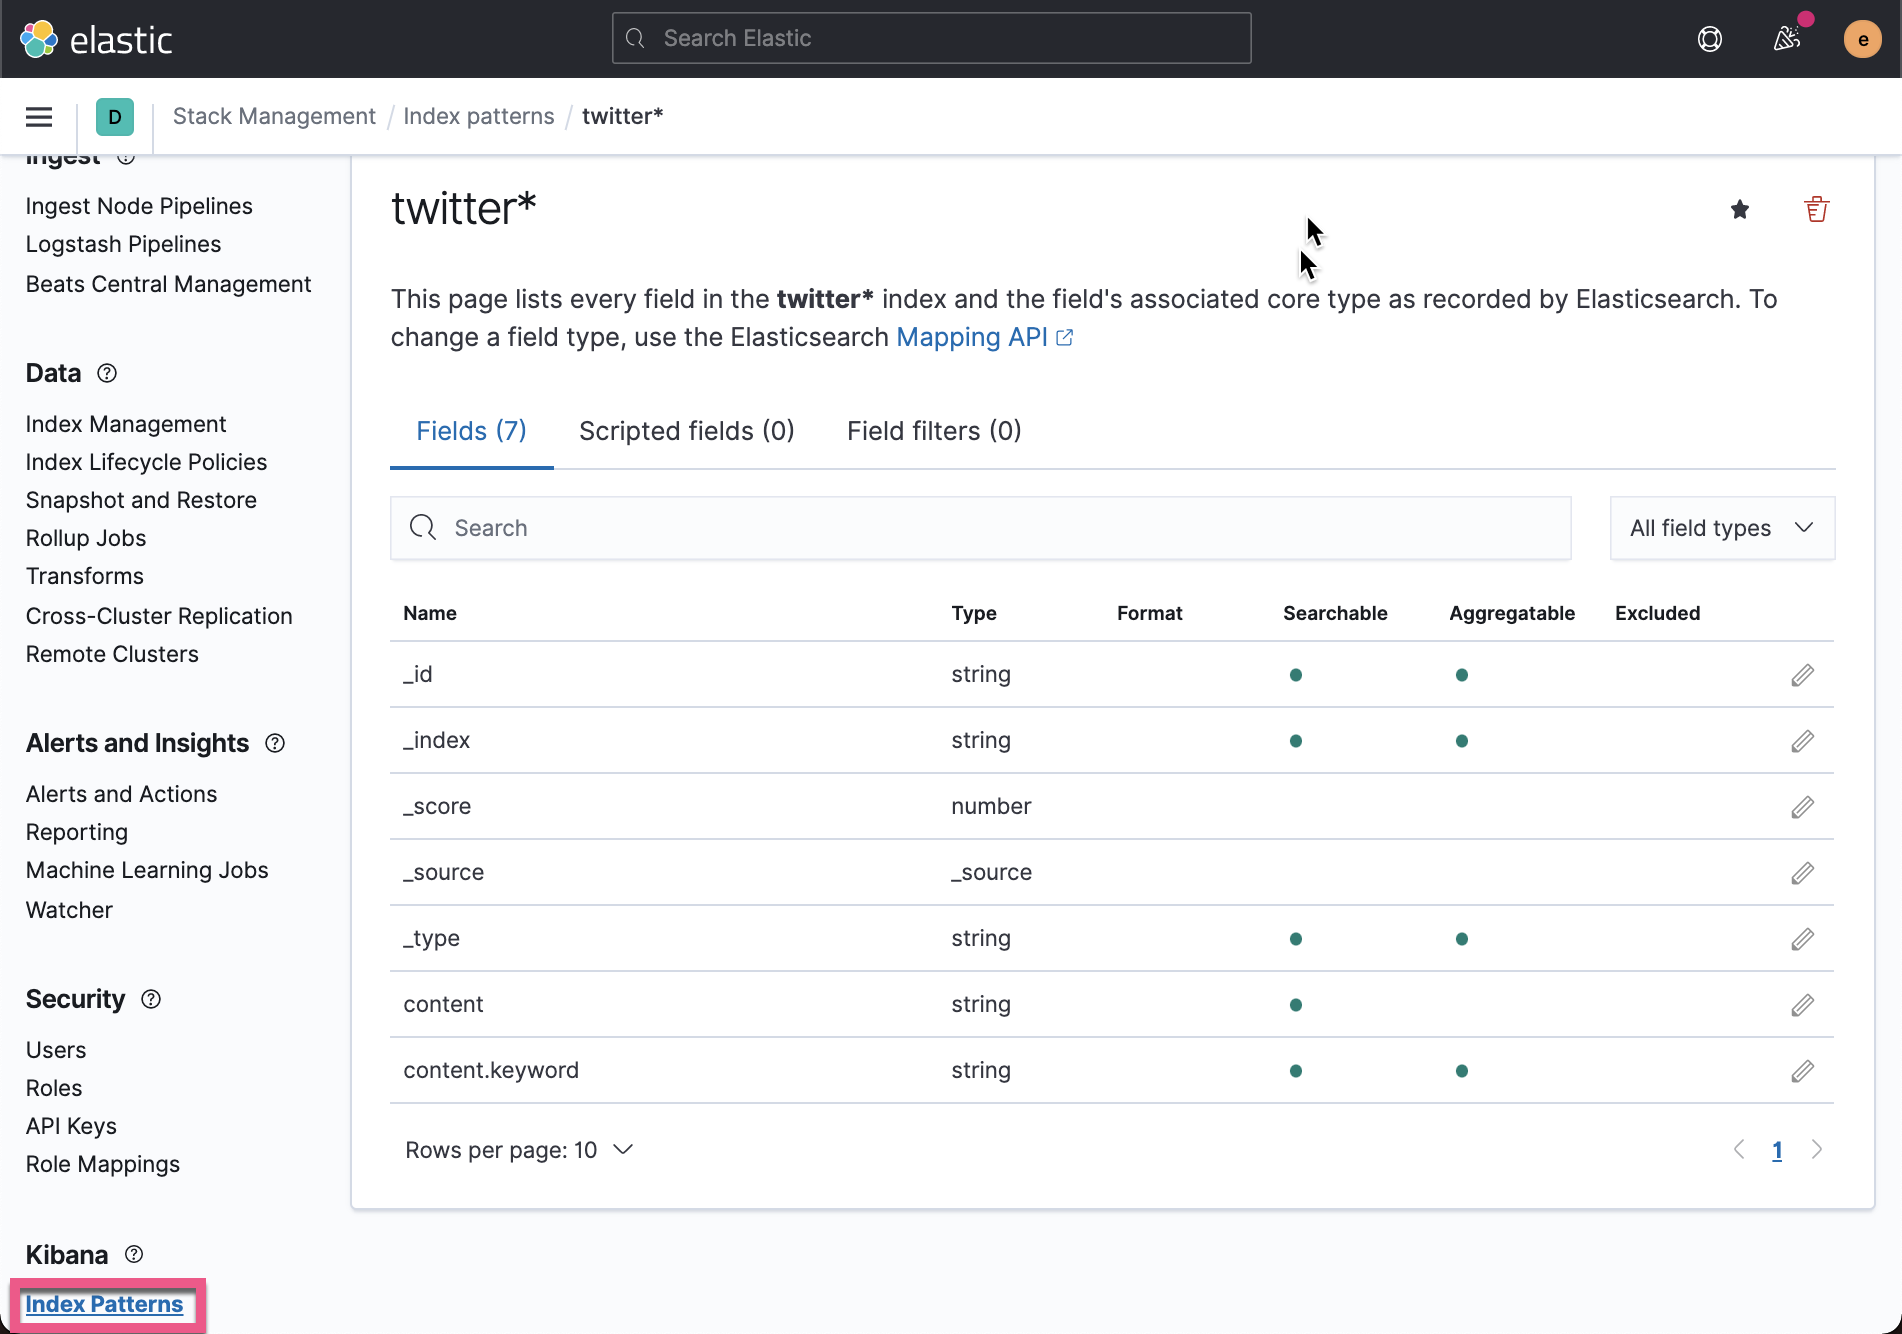1902x1334 pixels.
Task: Click the Elastic logo
Action: click(96, 38)
